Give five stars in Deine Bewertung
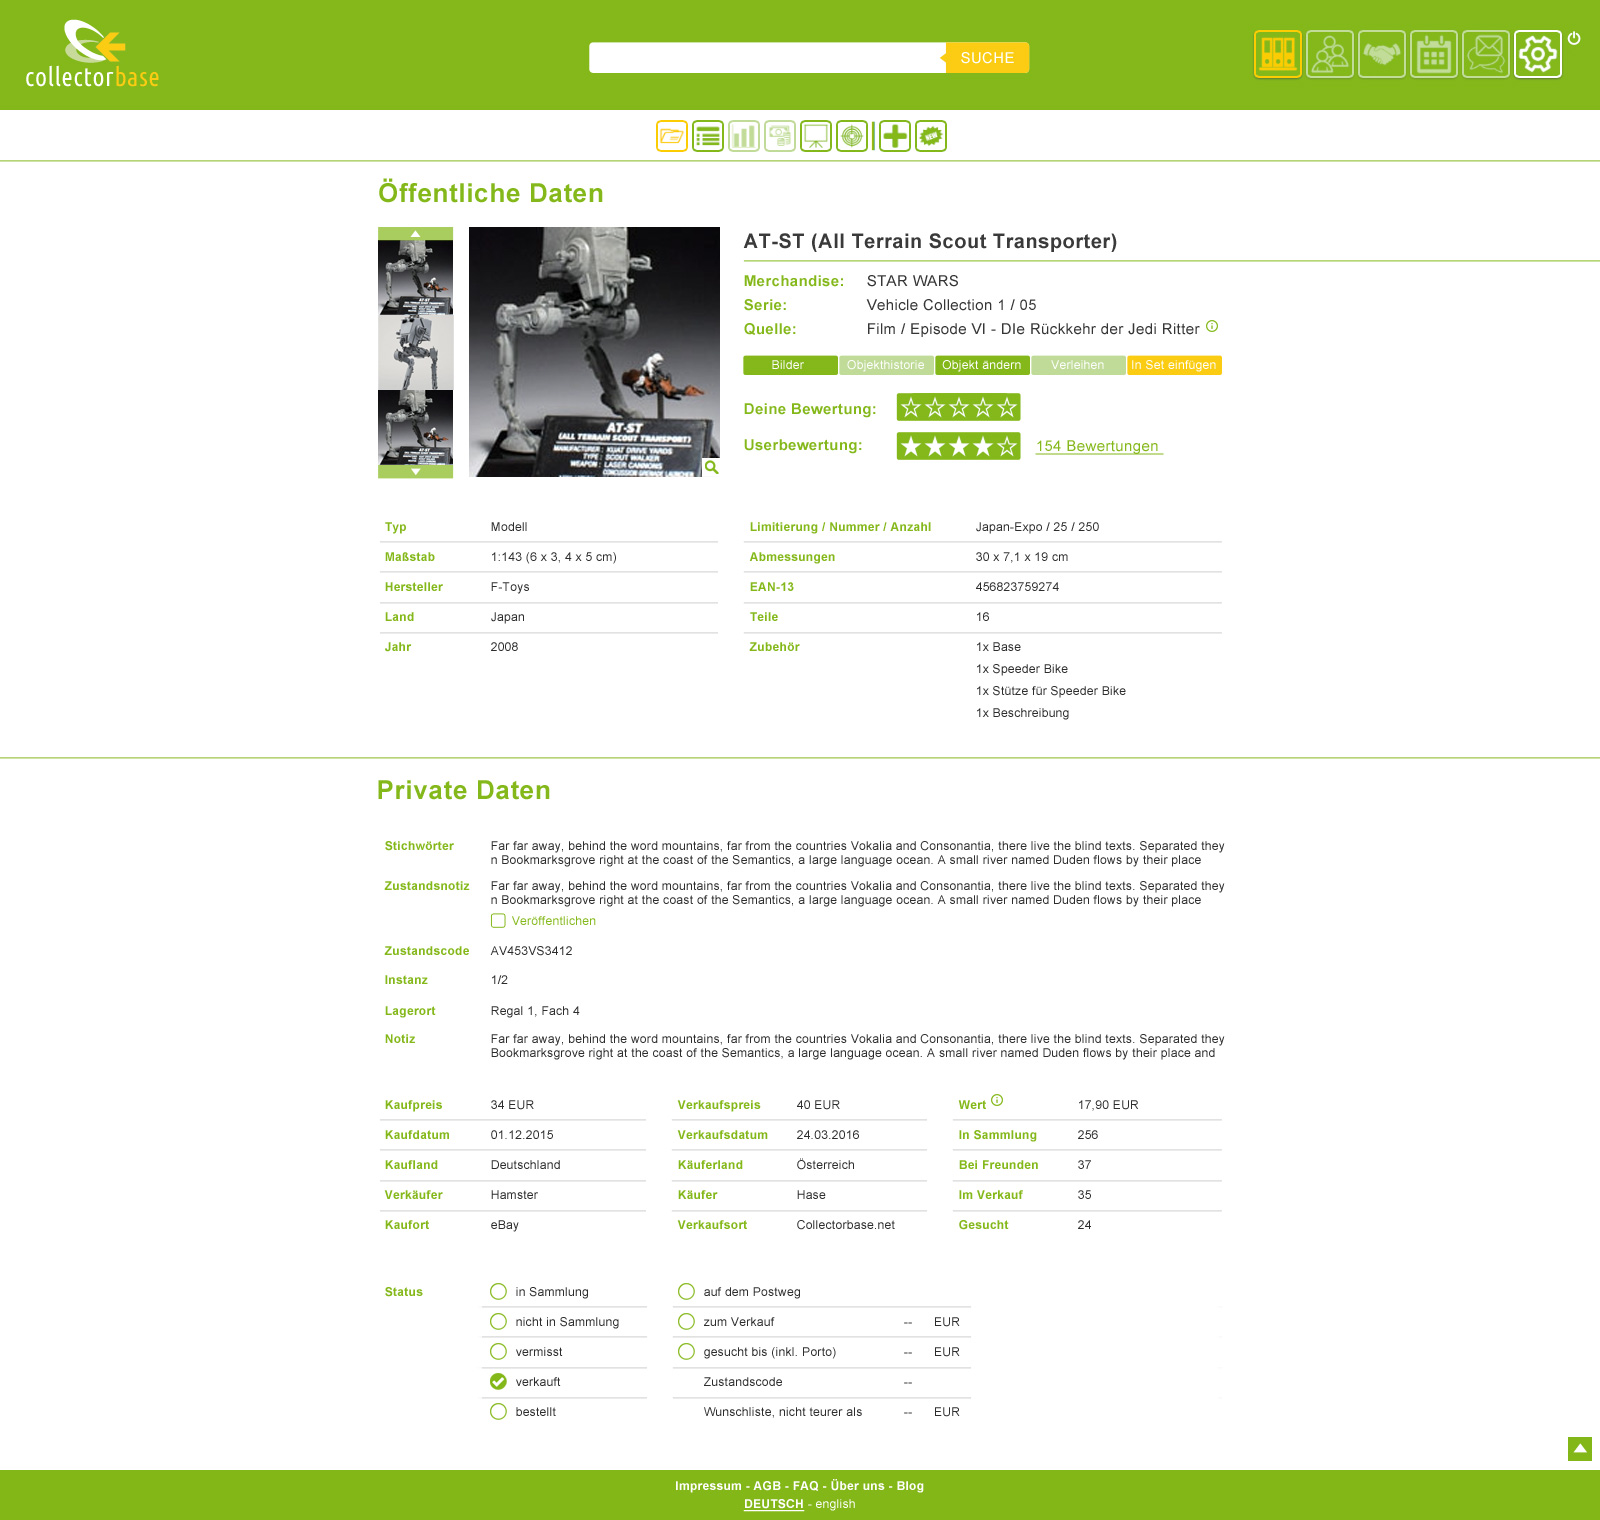 (x=1007, y=407)
